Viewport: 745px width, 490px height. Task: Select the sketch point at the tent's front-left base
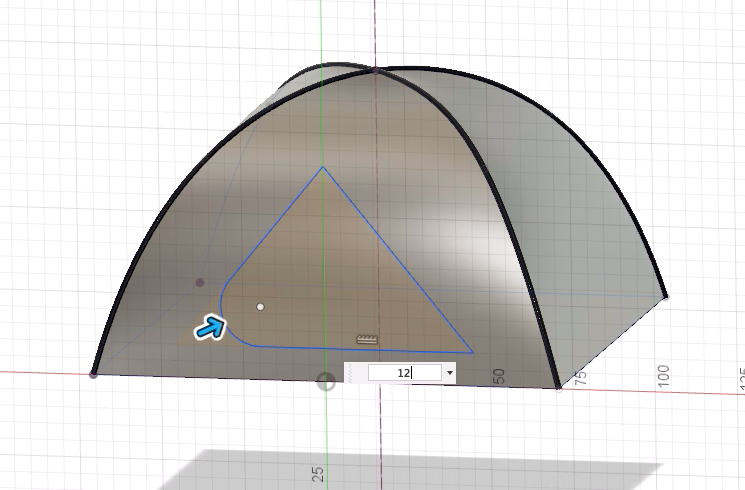pos(93,375)
